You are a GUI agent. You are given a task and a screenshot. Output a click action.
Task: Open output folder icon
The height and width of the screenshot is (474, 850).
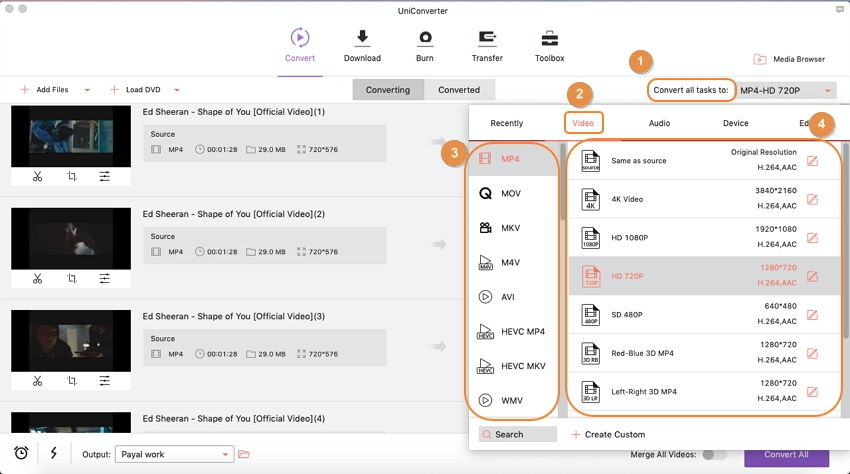[x=244, y=454]
